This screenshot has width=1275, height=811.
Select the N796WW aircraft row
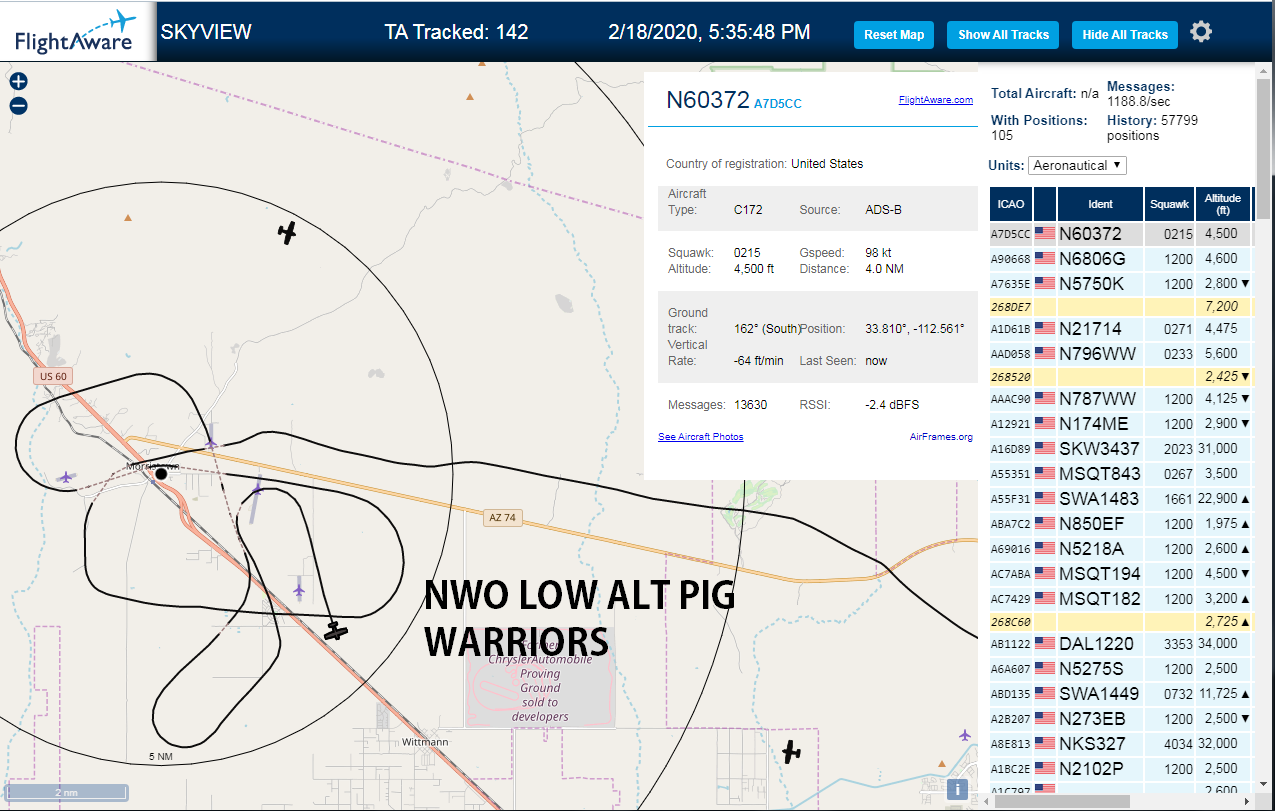pos(1120,353)
